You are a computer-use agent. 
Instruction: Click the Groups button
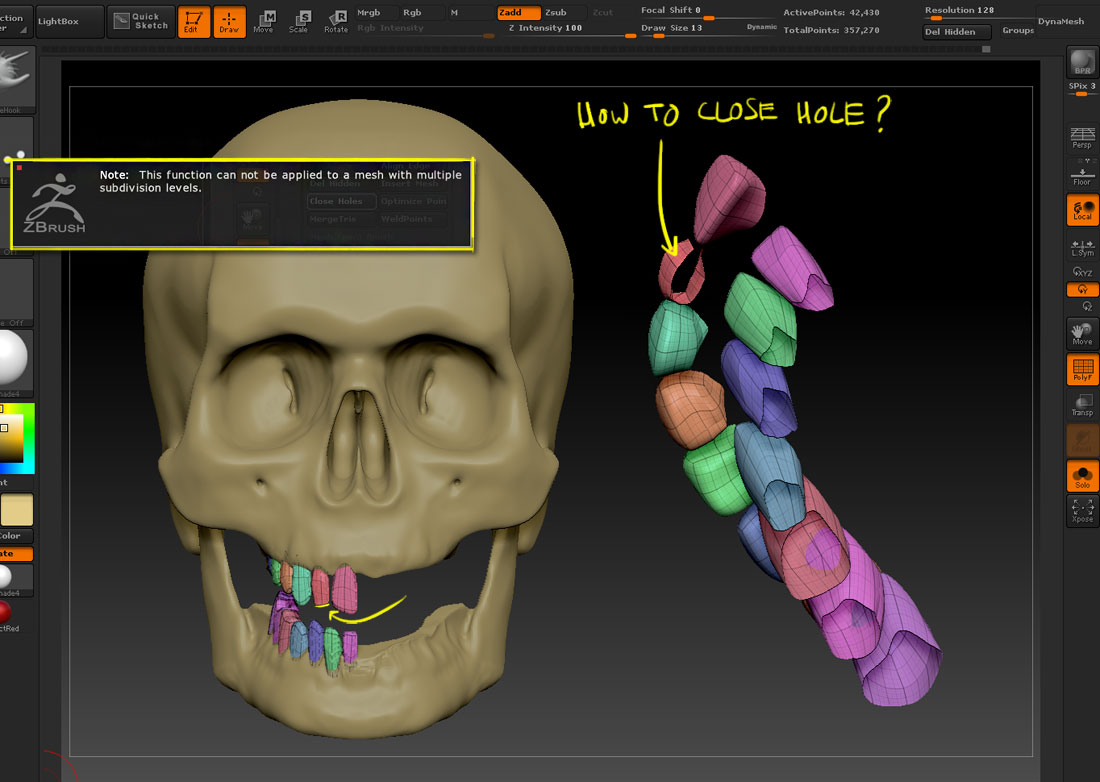pos(1017,31)
